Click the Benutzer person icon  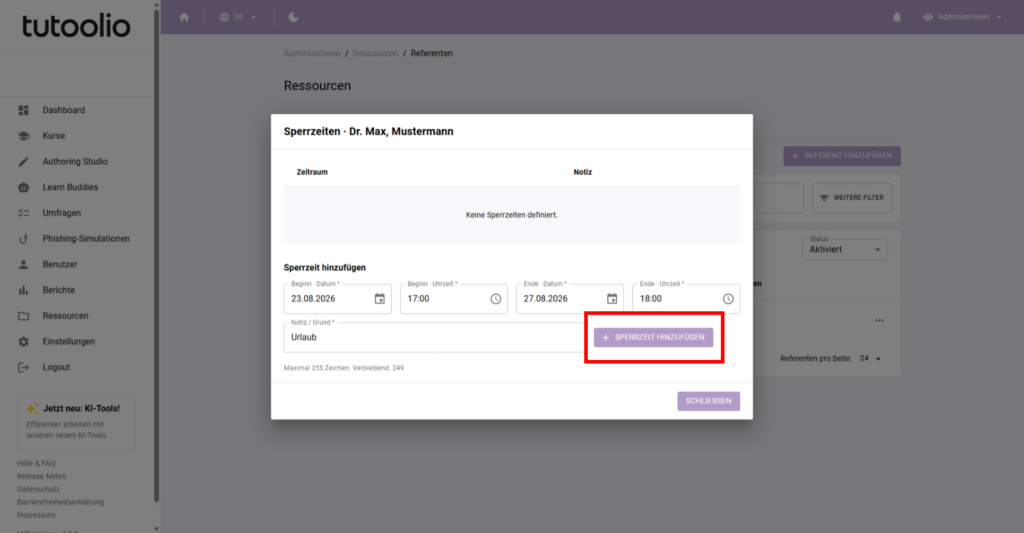click(24, 265)
